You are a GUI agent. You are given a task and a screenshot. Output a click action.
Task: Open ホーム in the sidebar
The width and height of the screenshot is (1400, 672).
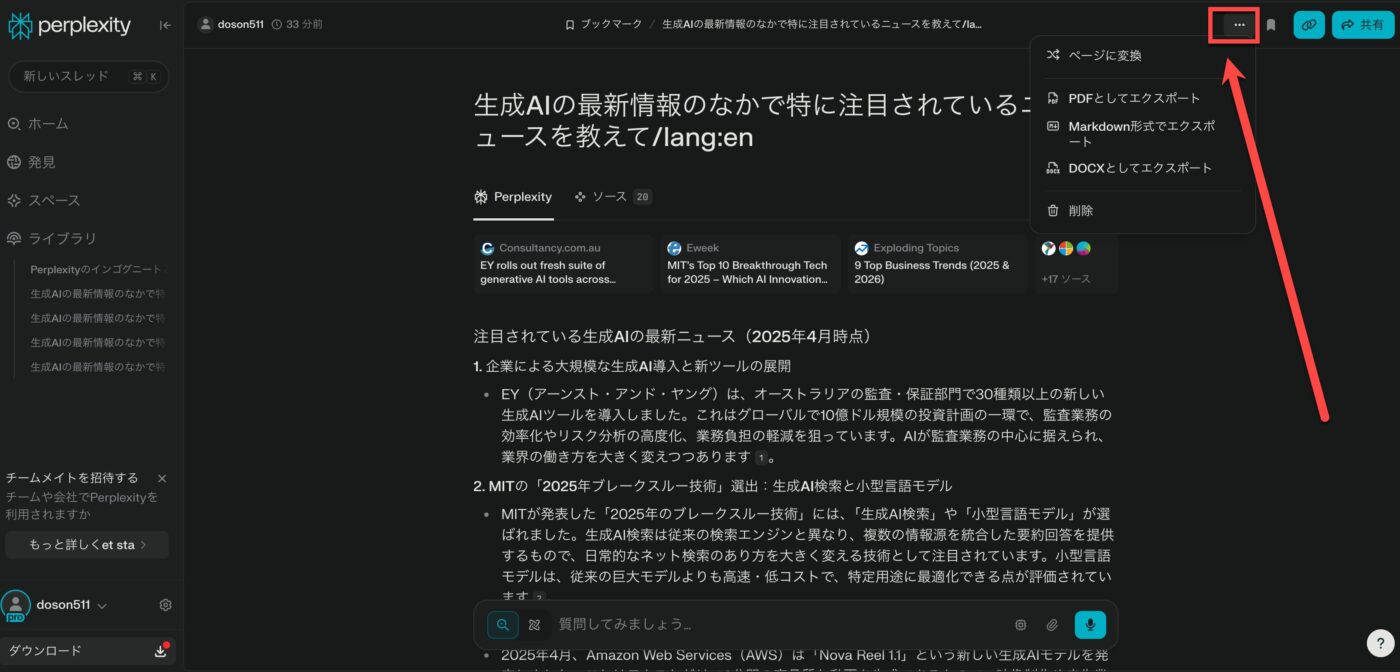47,124
